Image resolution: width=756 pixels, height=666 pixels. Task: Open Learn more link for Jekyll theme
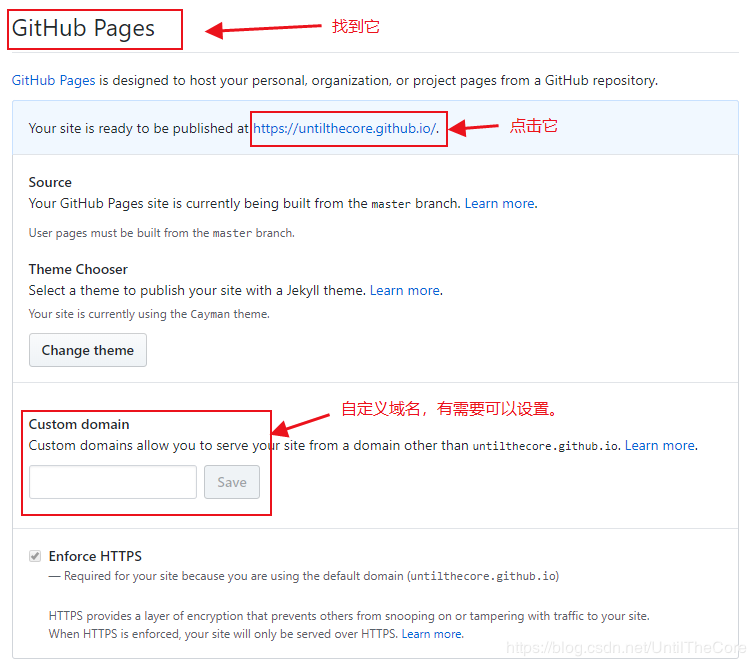coord(405,290)
